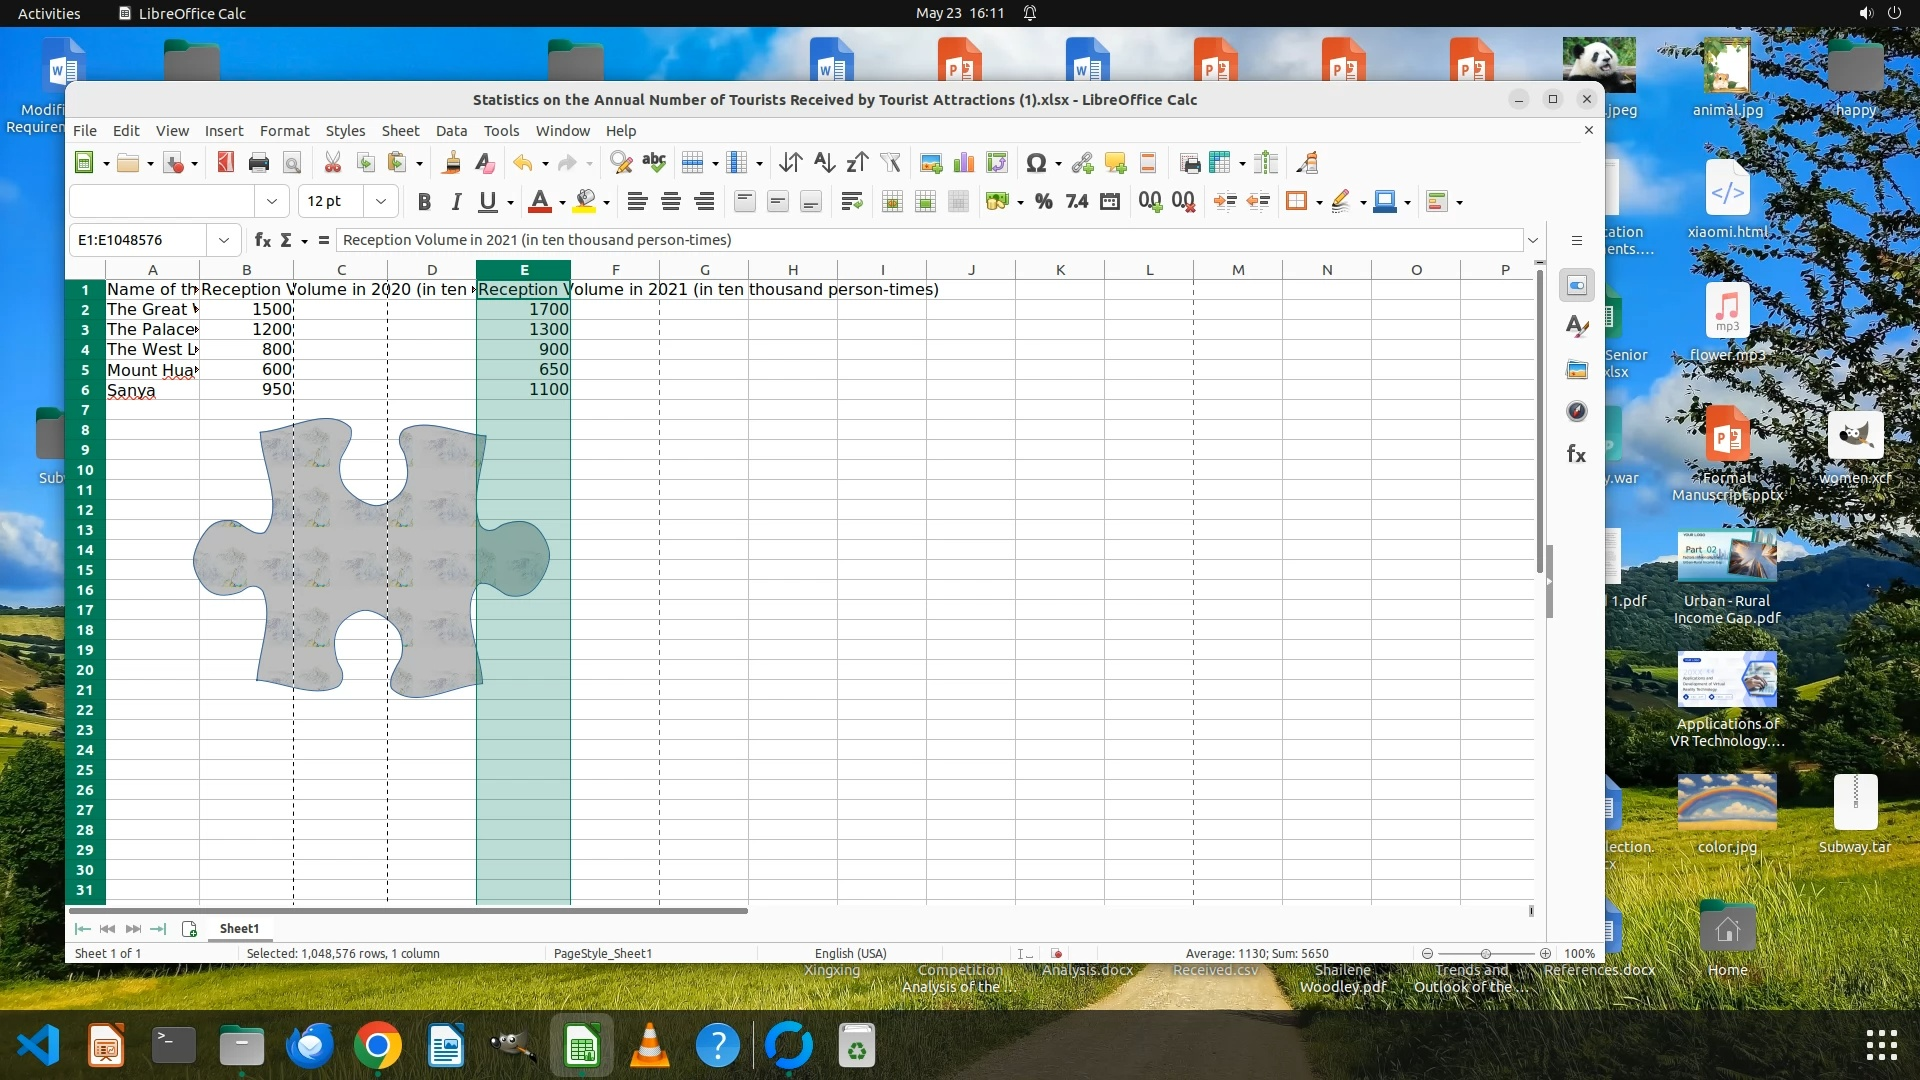Open the sidebar Navigator icon

point(1577,412)
